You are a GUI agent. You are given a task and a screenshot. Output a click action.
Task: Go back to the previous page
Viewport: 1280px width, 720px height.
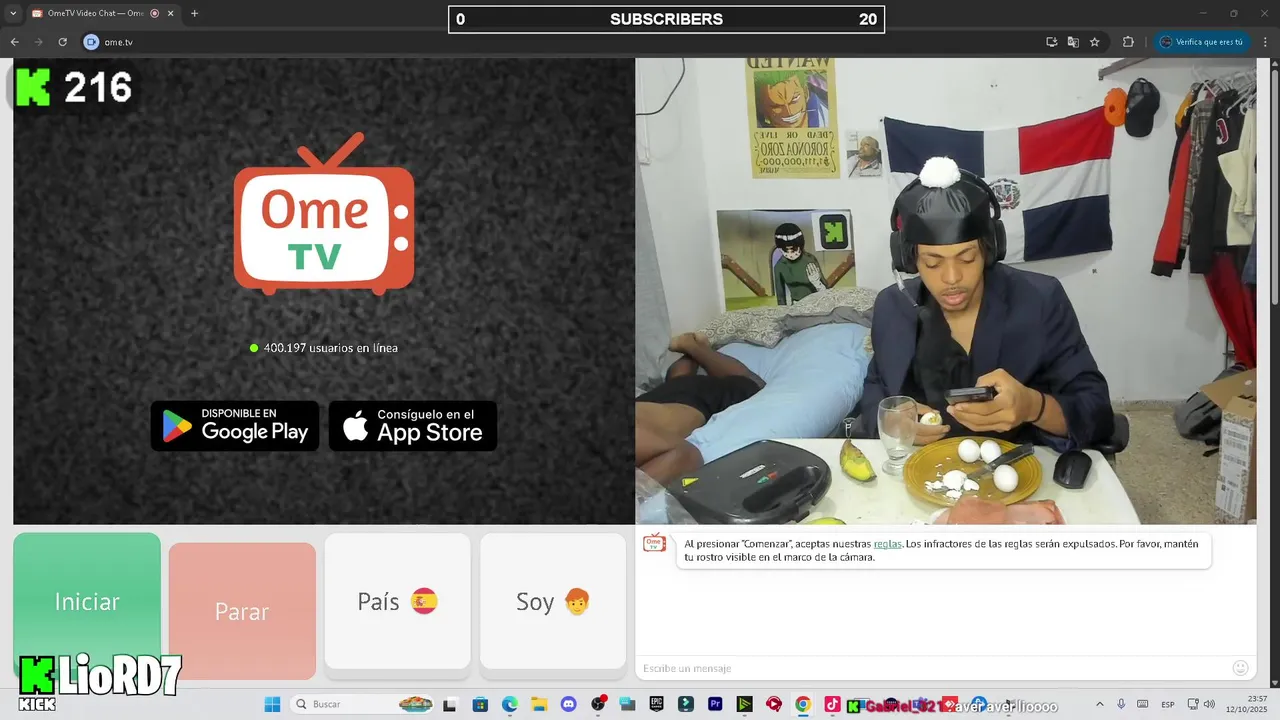14,42
